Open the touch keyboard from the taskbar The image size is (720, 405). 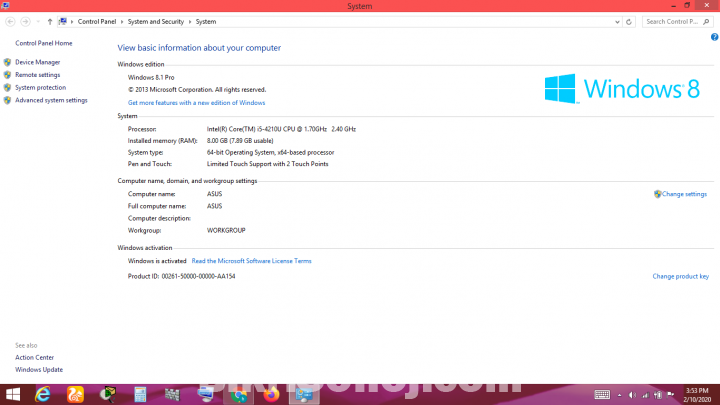(602, 394)
